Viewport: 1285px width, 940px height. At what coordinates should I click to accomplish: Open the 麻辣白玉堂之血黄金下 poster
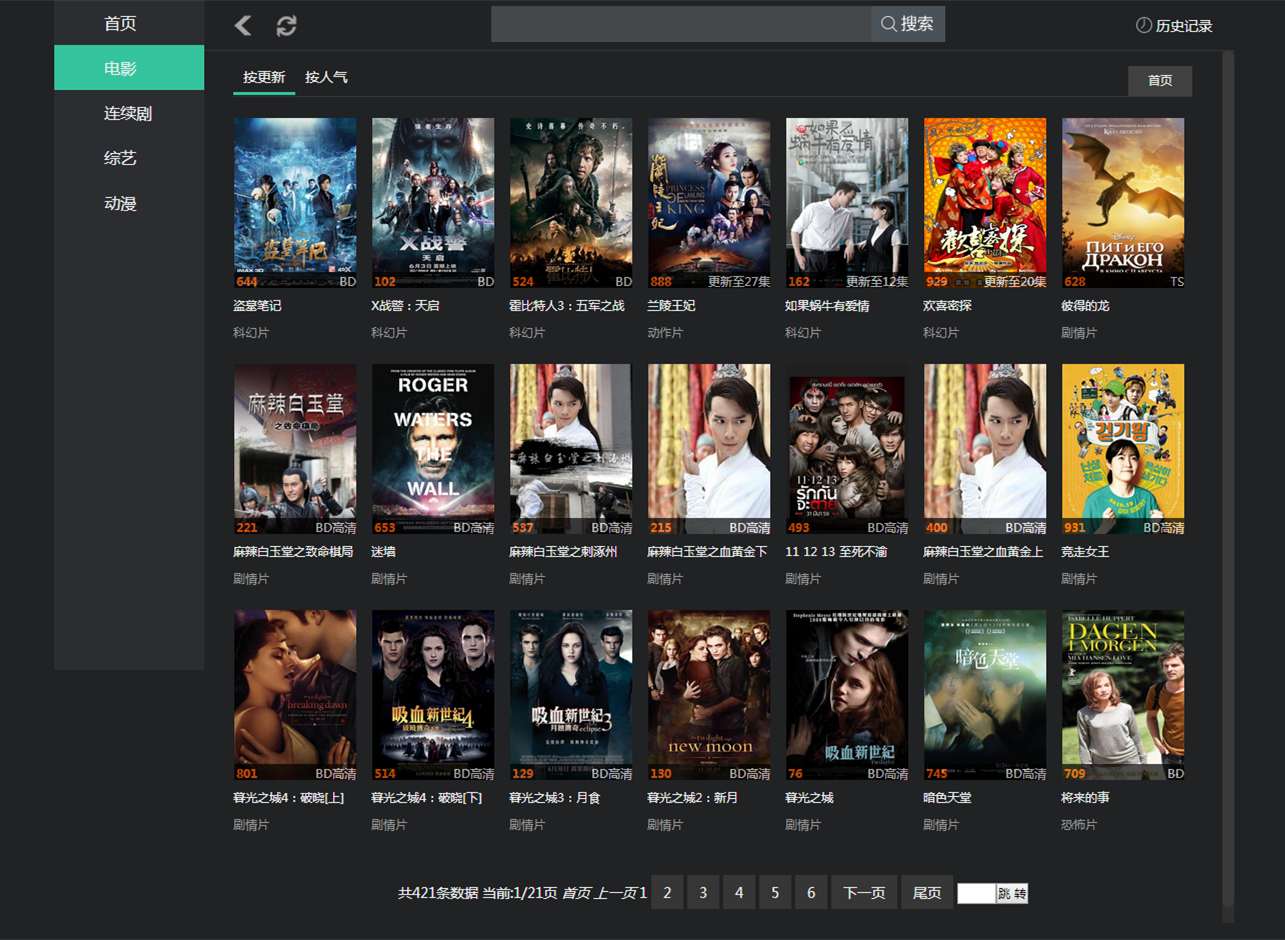[x=709, y=449]
